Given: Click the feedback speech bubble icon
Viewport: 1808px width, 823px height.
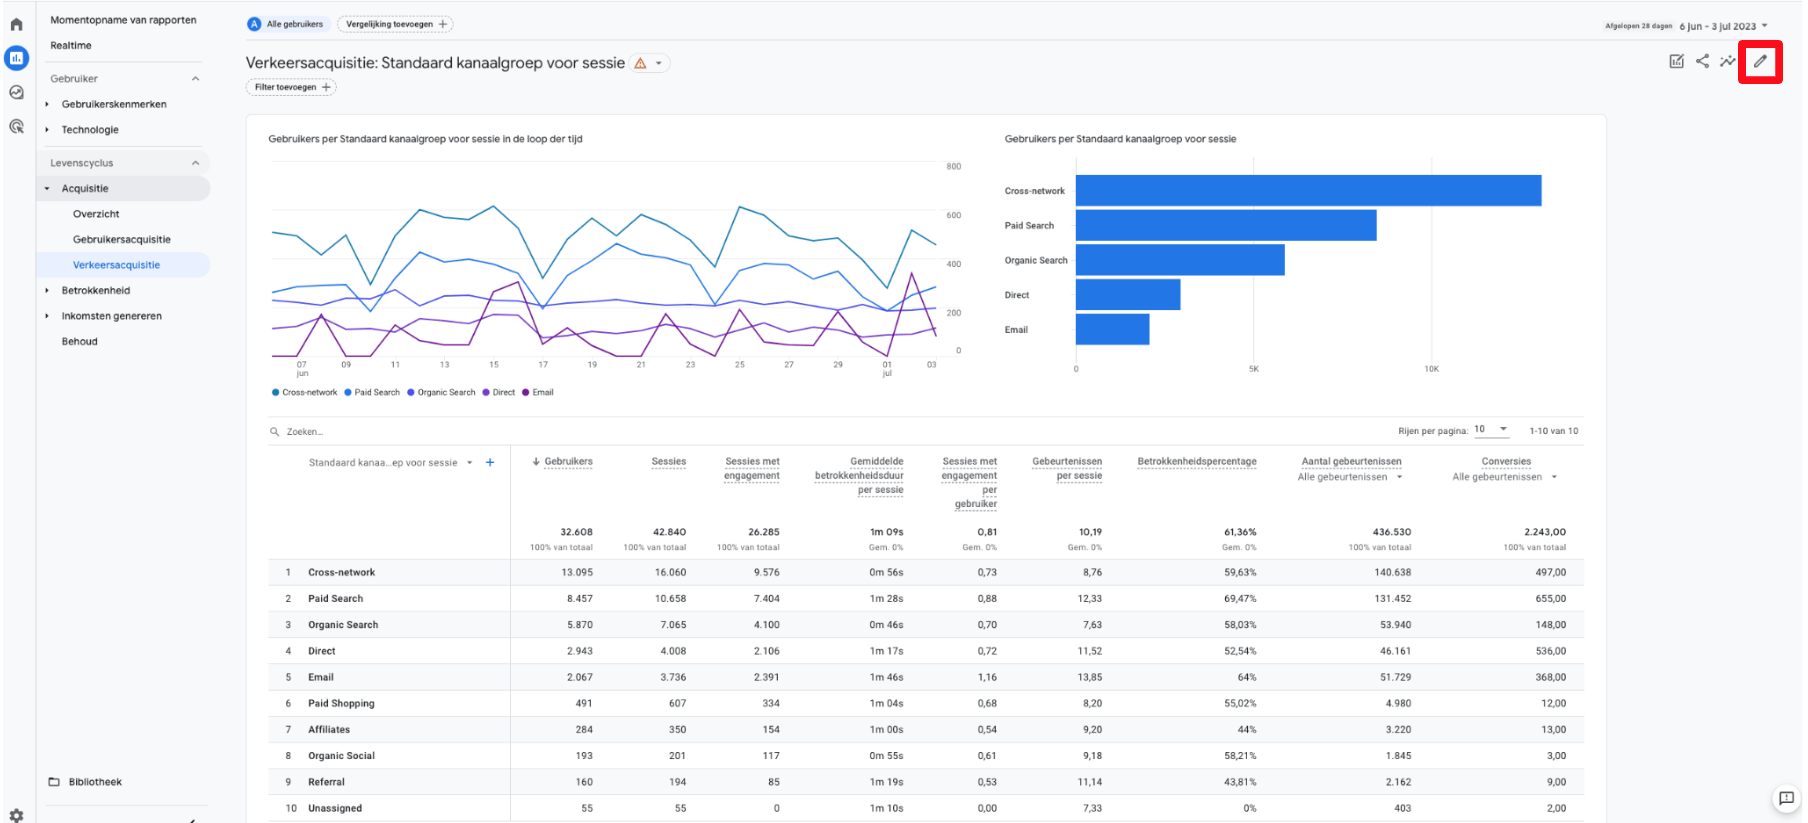Looking at the screenshot, I should 1786,798.
